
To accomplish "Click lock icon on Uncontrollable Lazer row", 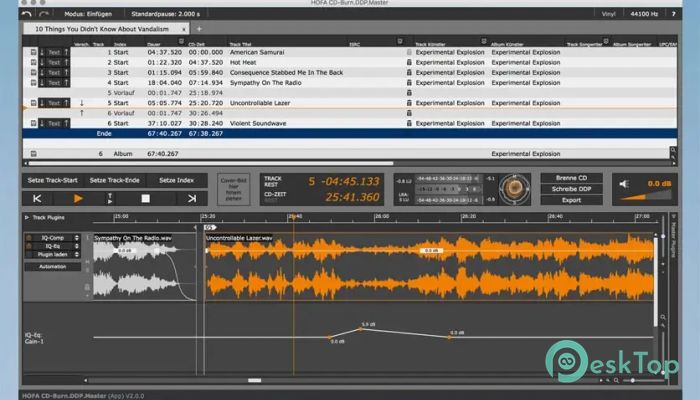I will (409, 103).
